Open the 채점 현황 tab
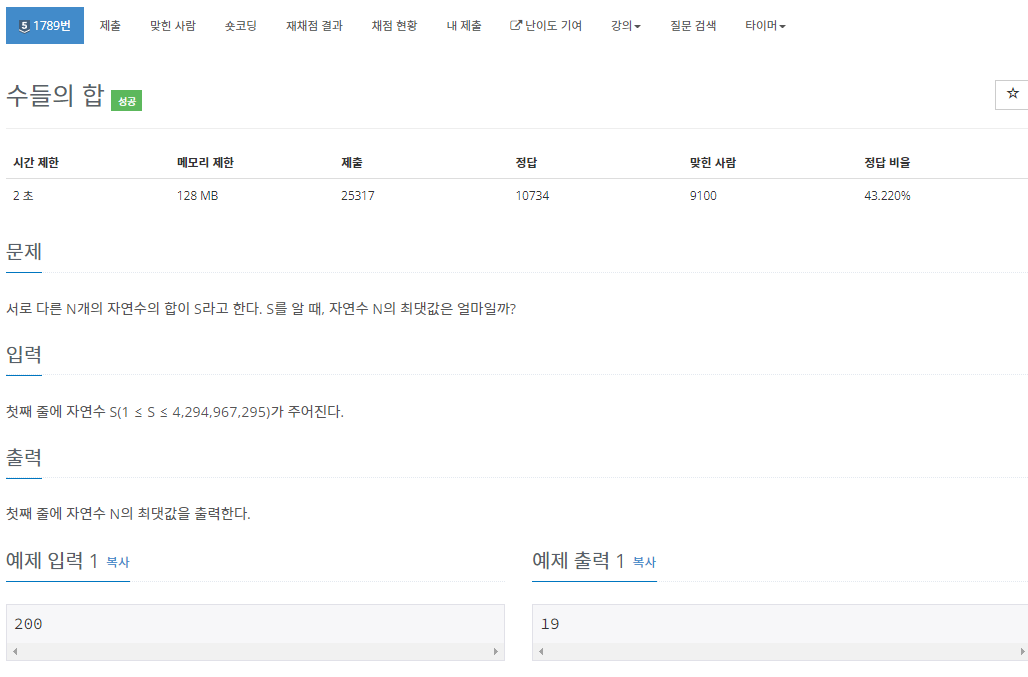 pyautogui.click(x=394, y=26)
